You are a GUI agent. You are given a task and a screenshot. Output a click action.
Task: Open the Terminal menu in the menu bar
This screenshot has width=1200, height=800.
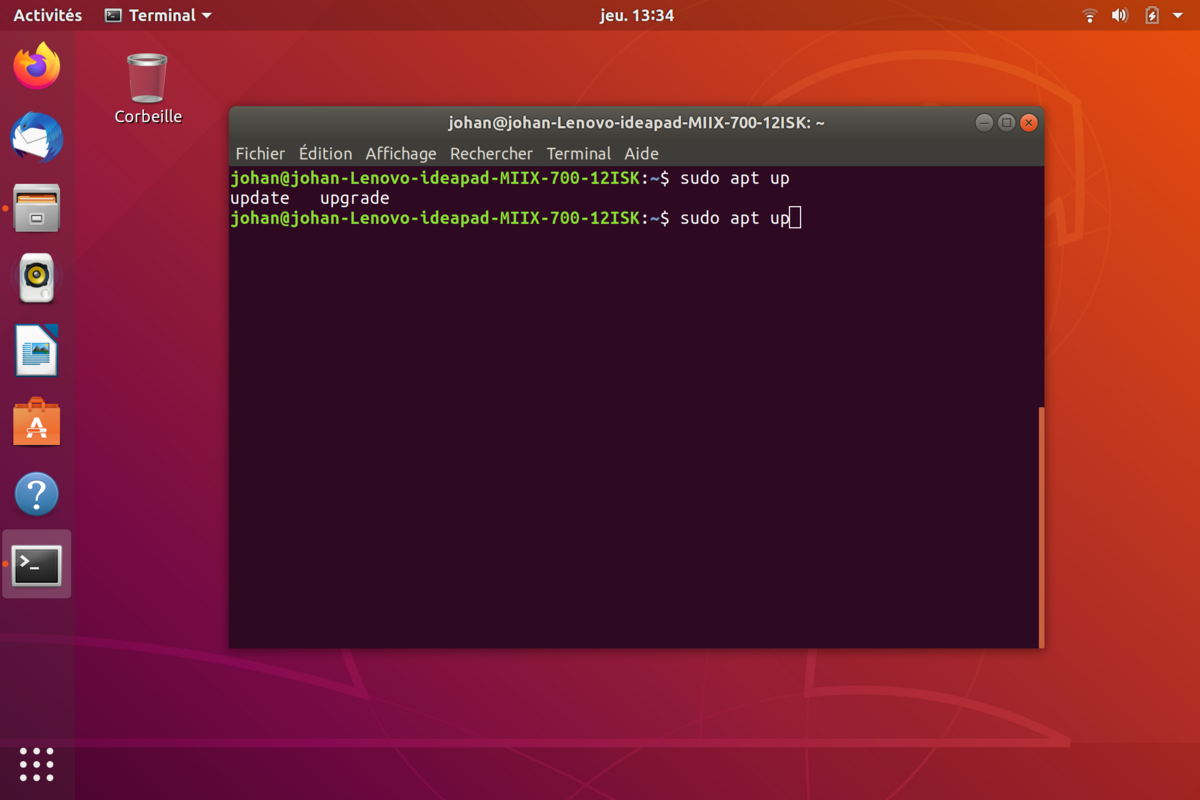point(579,153)
